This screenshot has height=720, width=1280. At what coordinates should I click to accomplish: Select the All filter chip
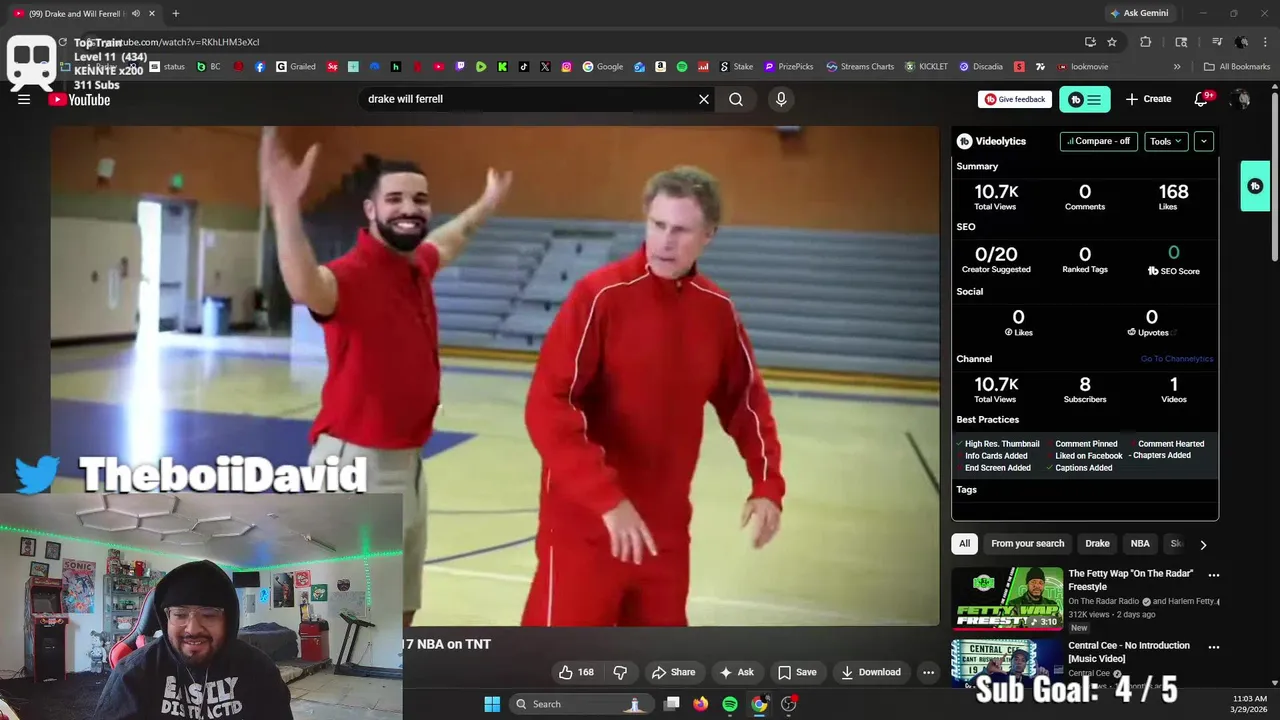coord(964,543)
